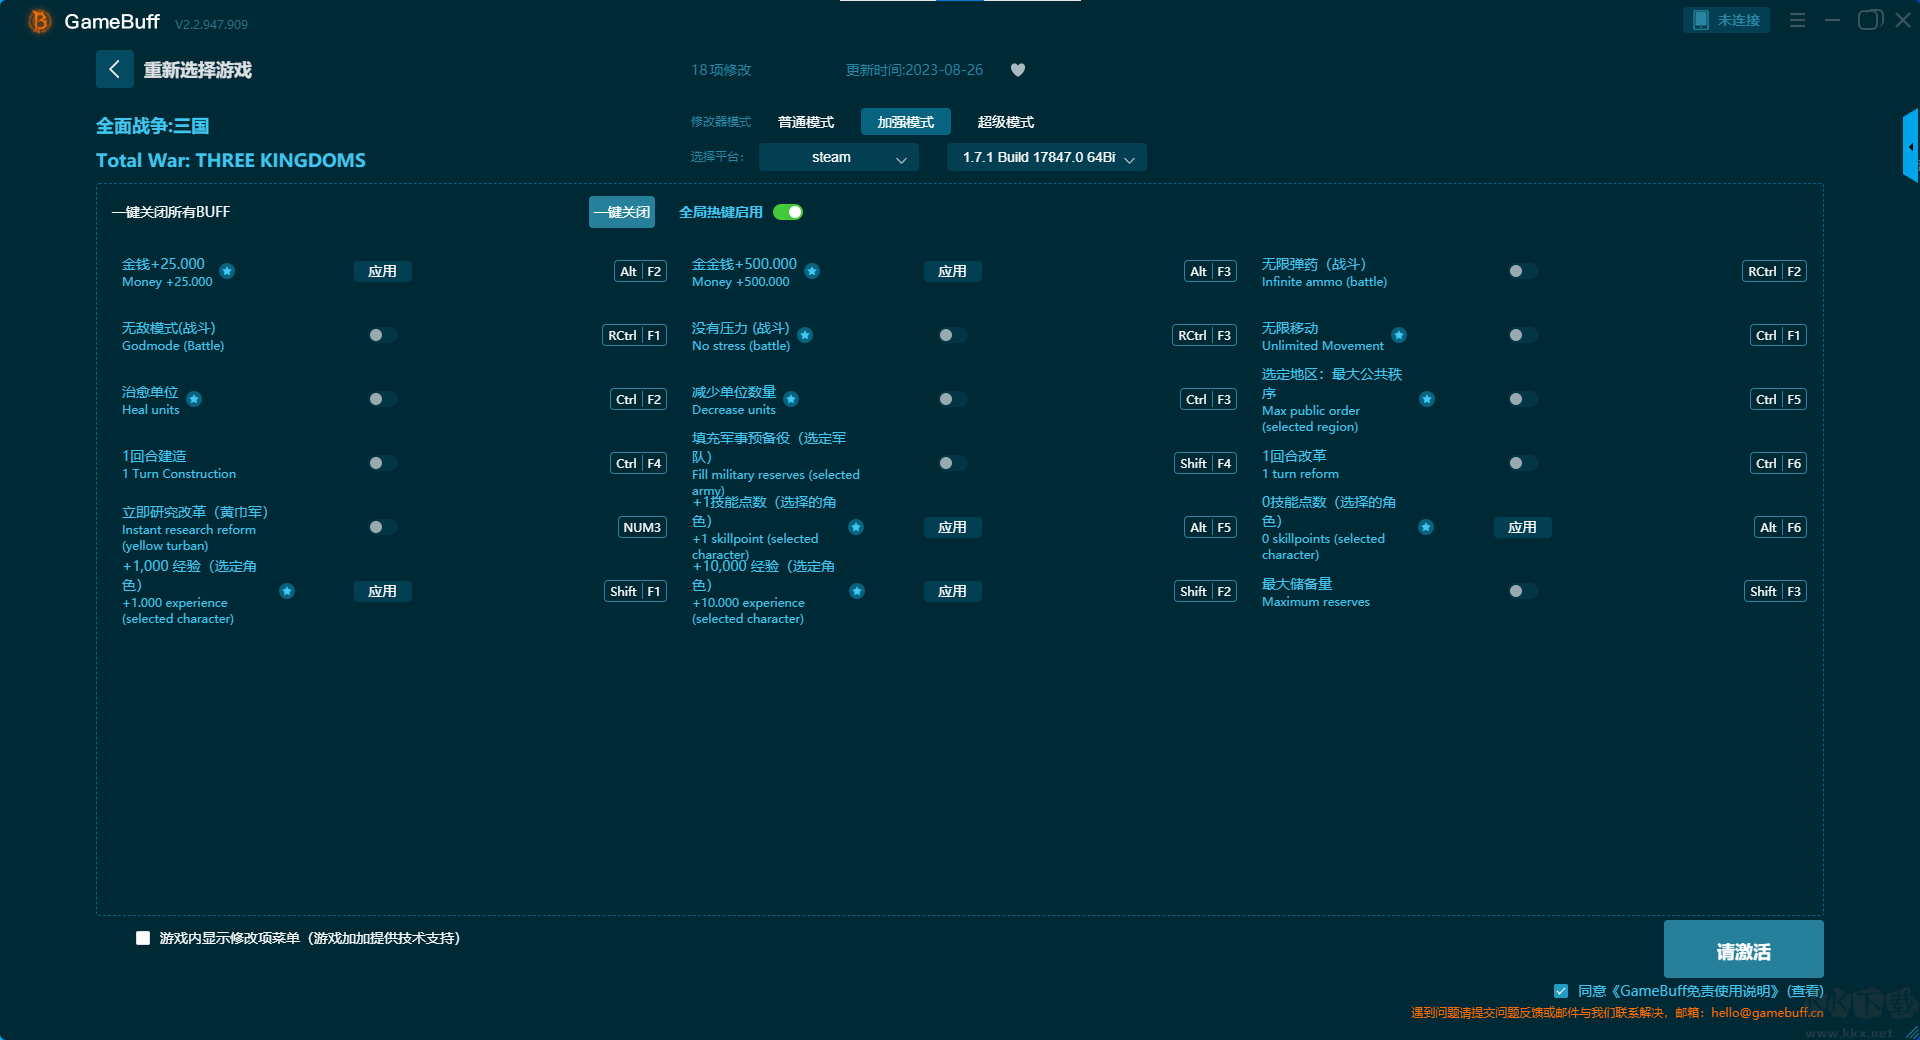
Task: Click the star beside Max public order
Action: 1427,399
